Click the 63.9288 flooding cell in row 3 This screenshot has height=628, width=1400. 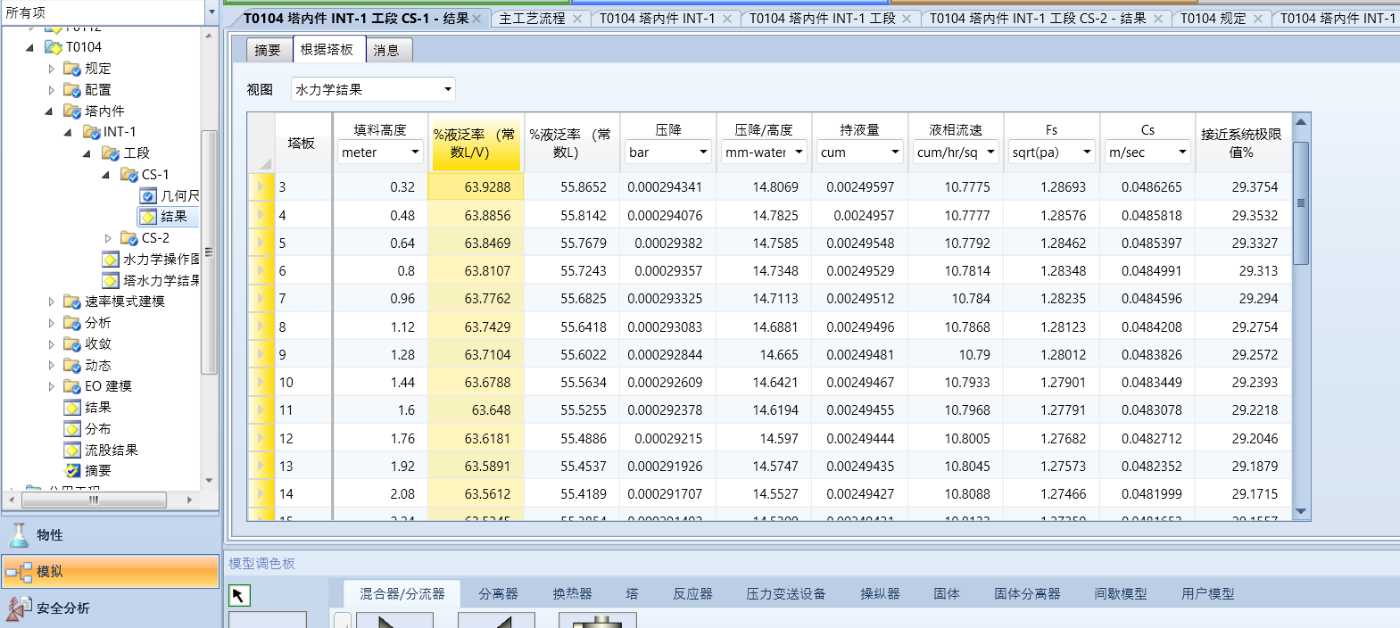click(476, 187)
